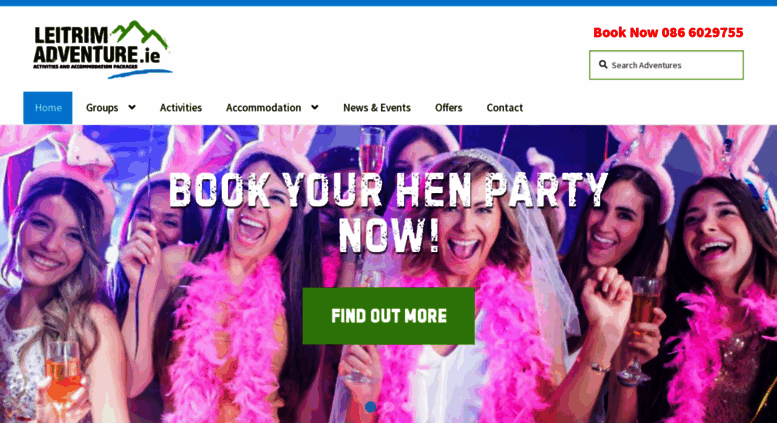777x423 pixels.
Task: Click the search magnifier icon
Action: tap(603, 64)
